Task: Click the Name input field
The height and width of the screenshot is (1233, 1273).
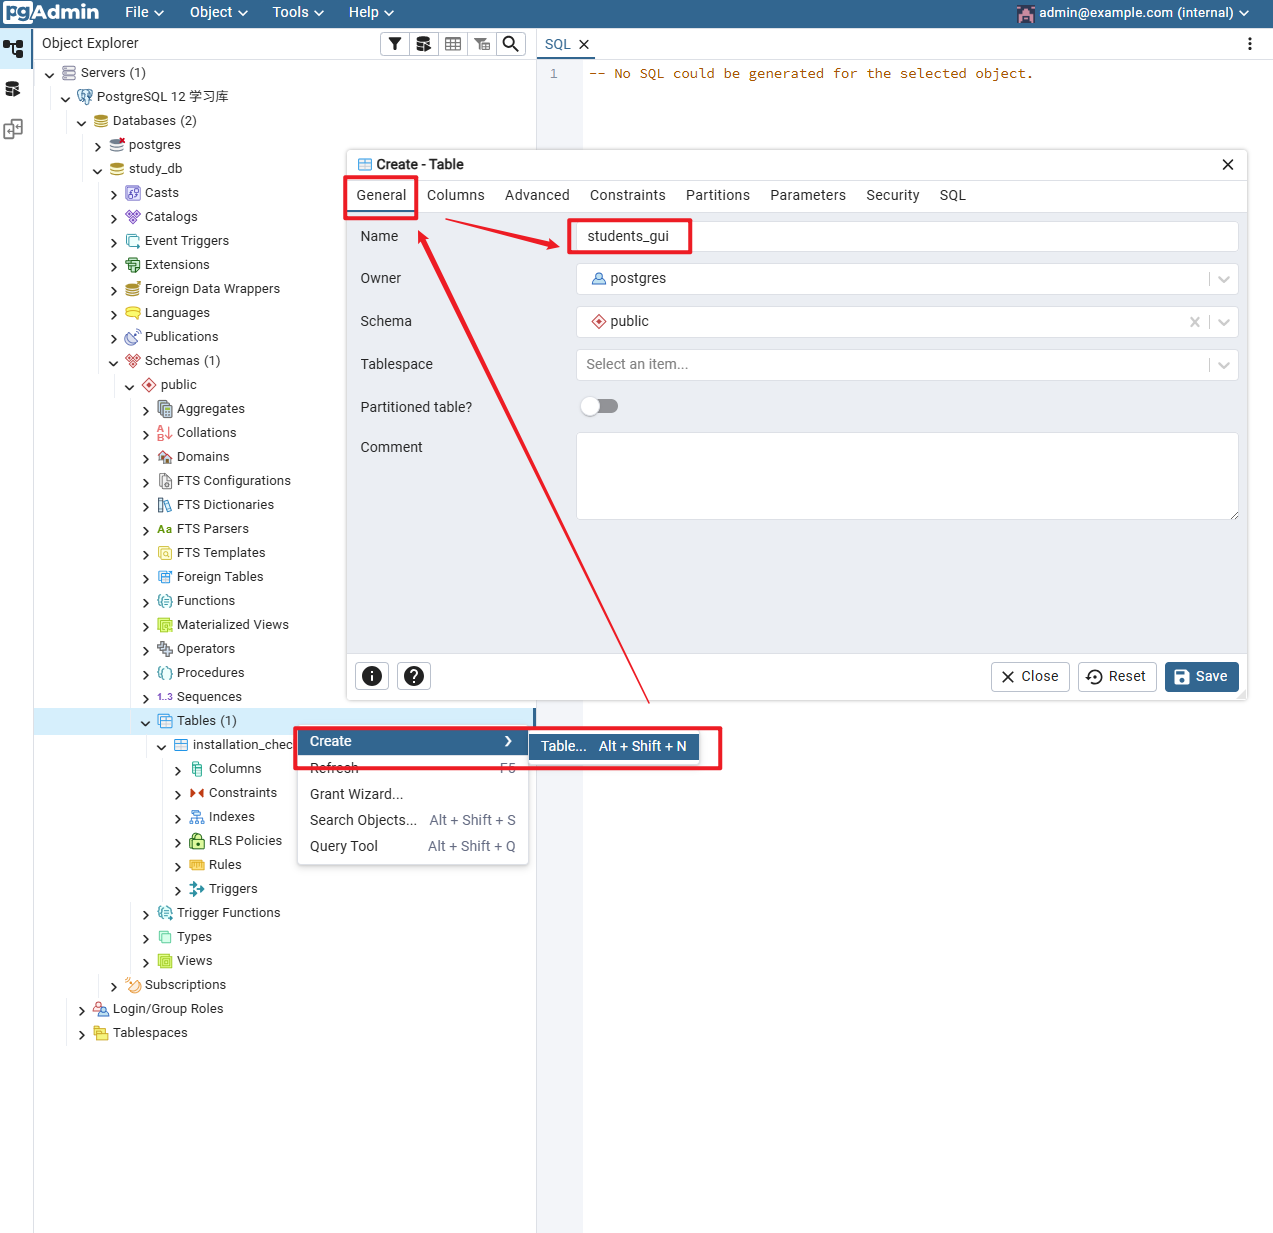Action: tap(907, 236)
